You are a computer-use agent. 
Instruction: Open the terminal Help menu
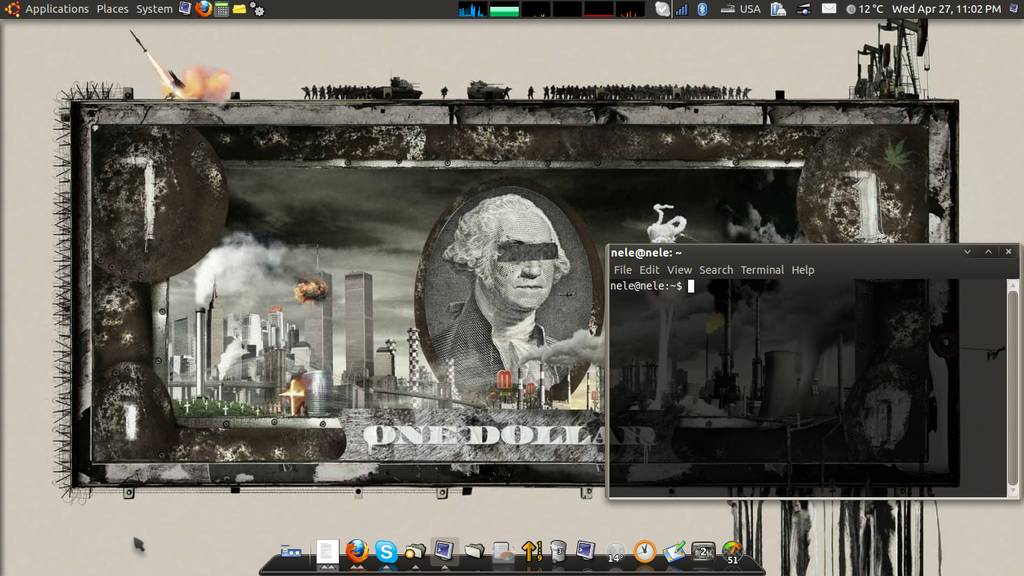click(x=803, y=270)
